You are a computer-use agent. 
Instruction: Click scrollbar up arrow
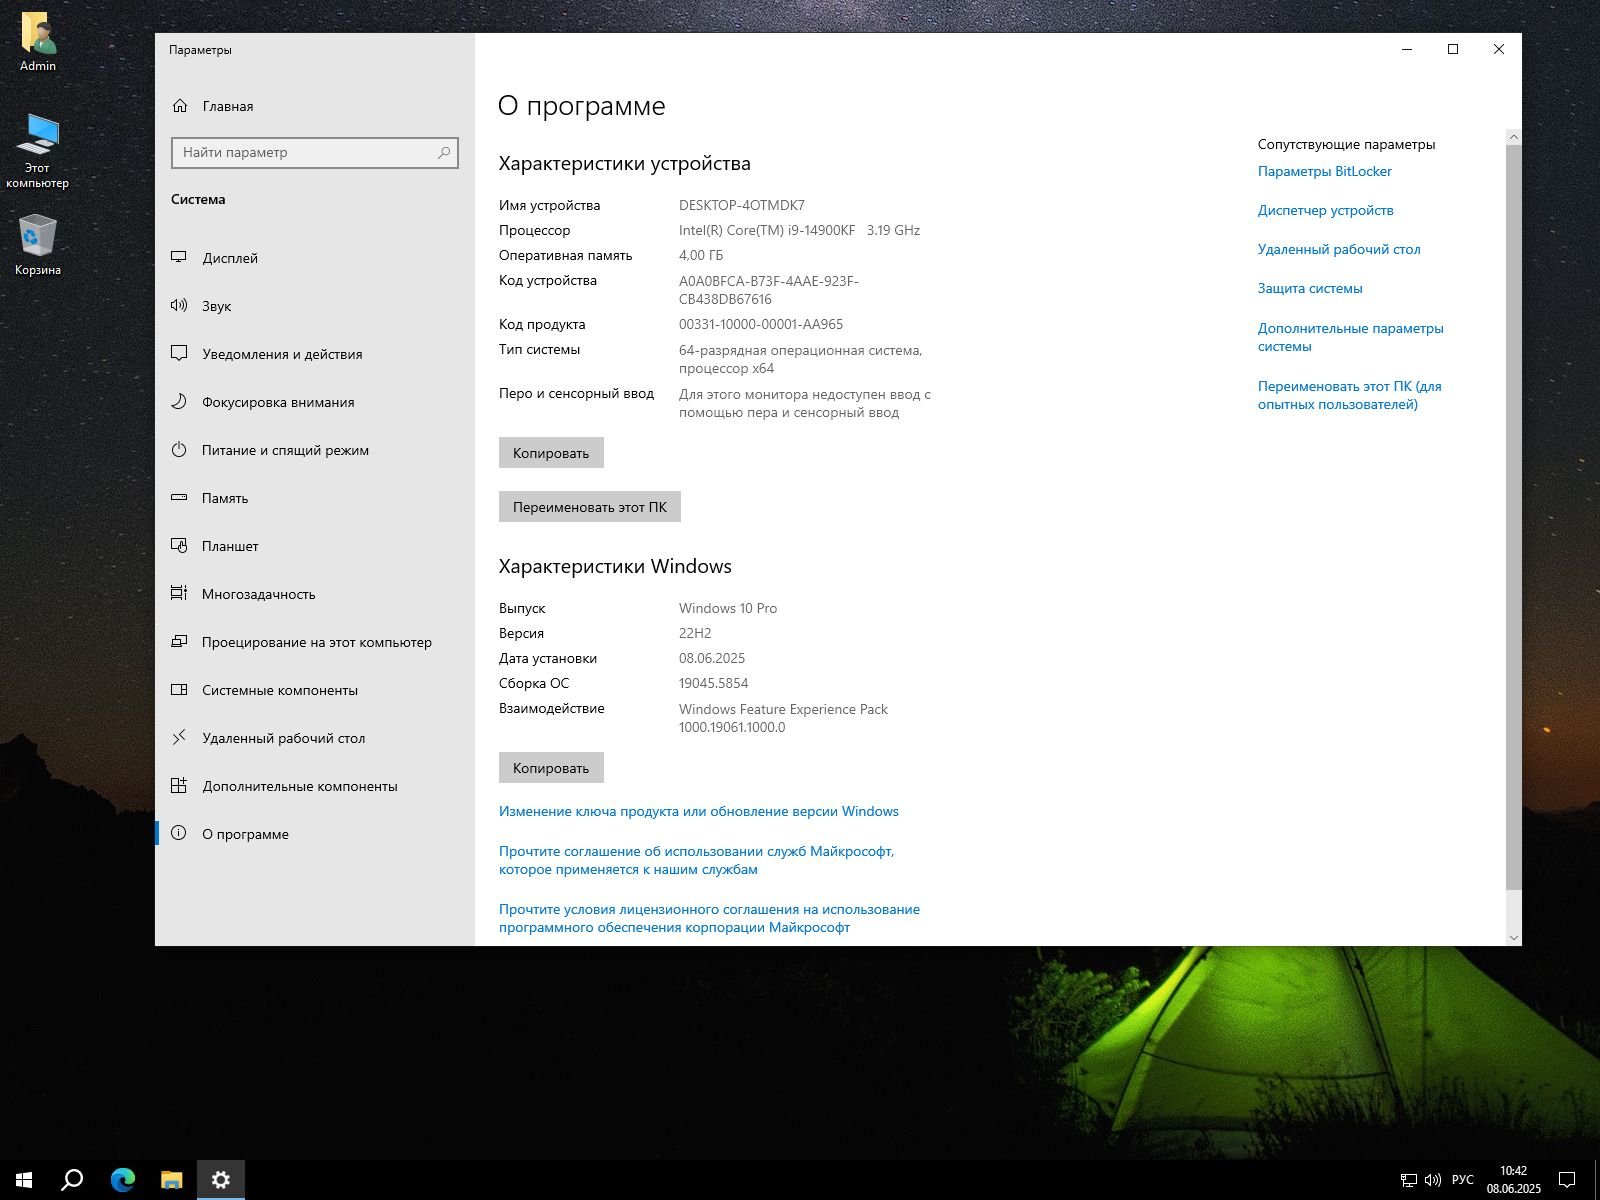point(1513,137)
